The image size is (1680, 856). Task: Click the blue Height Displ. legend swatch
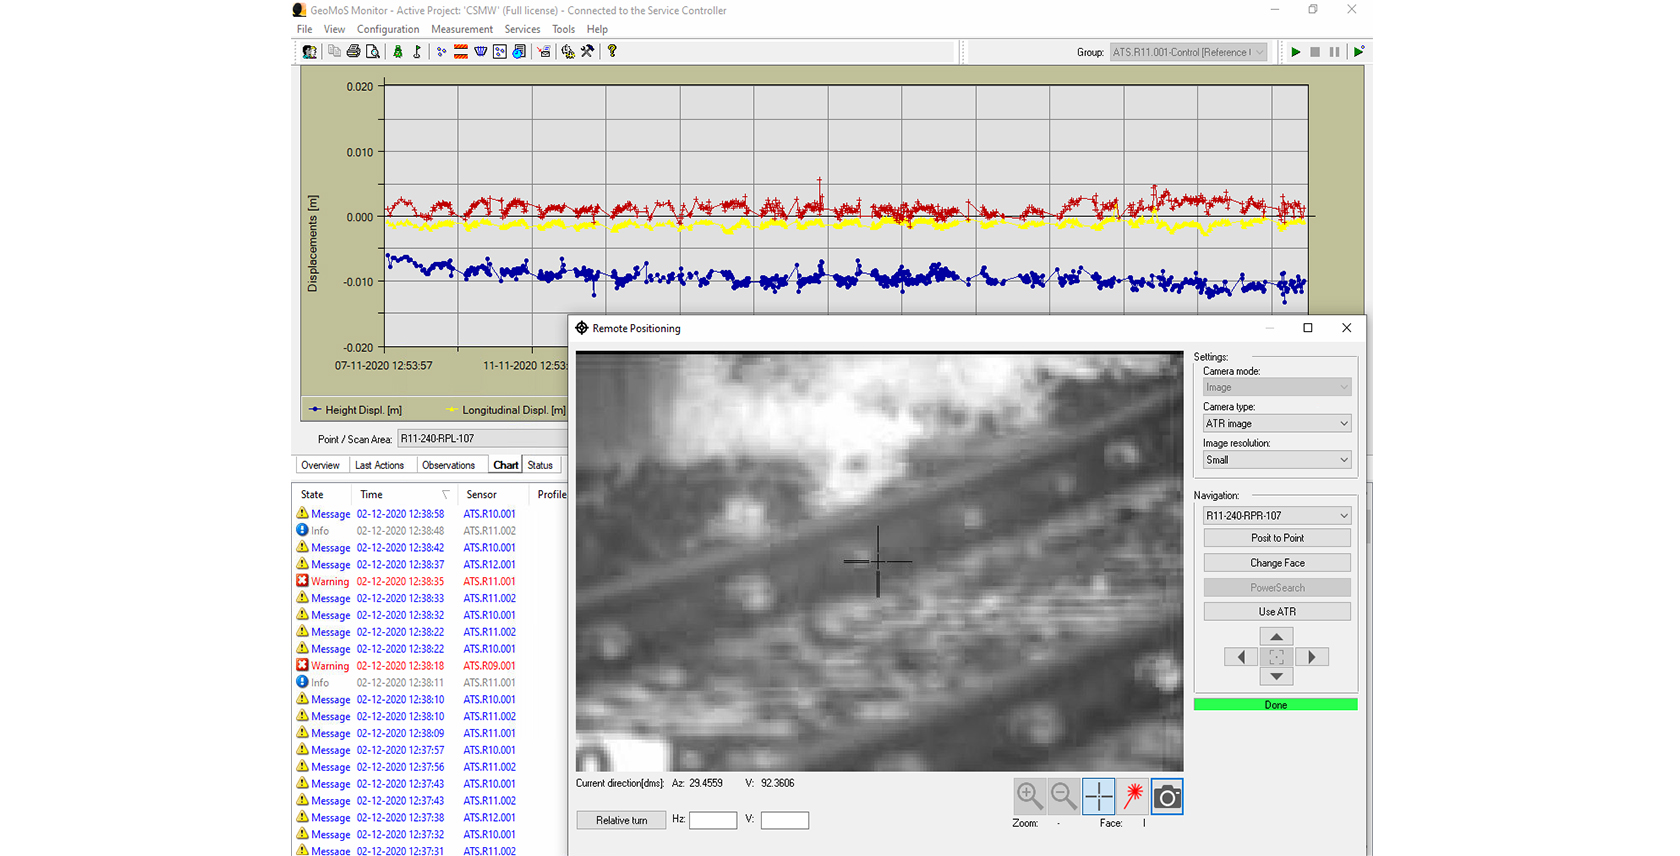314,410
